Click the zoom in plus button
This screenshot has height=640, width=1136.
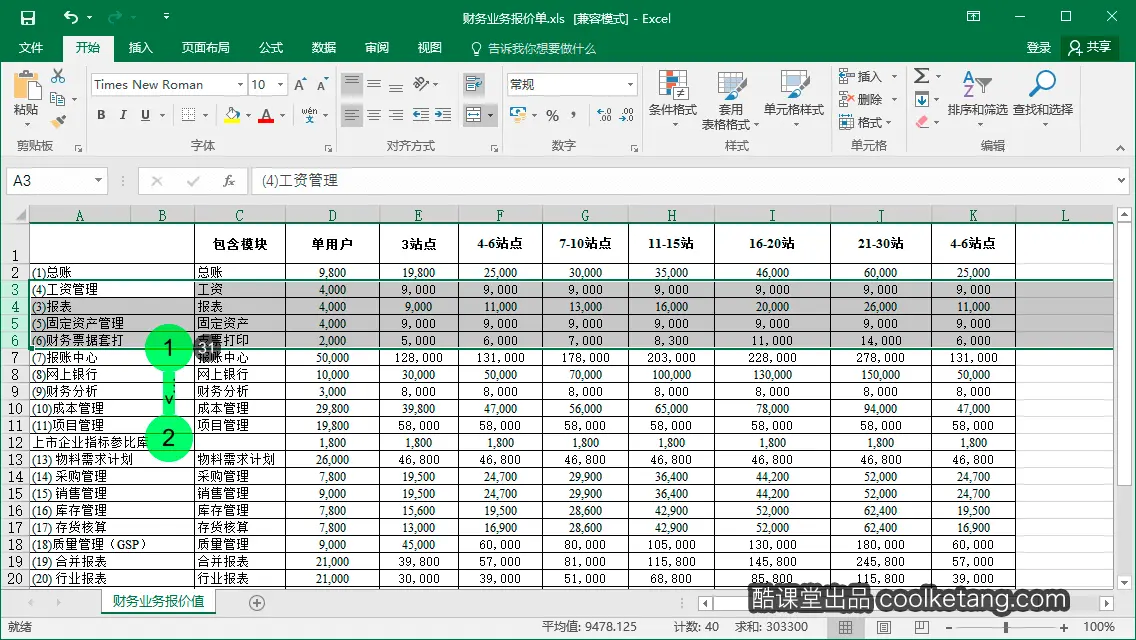(x=1064, y=628)
